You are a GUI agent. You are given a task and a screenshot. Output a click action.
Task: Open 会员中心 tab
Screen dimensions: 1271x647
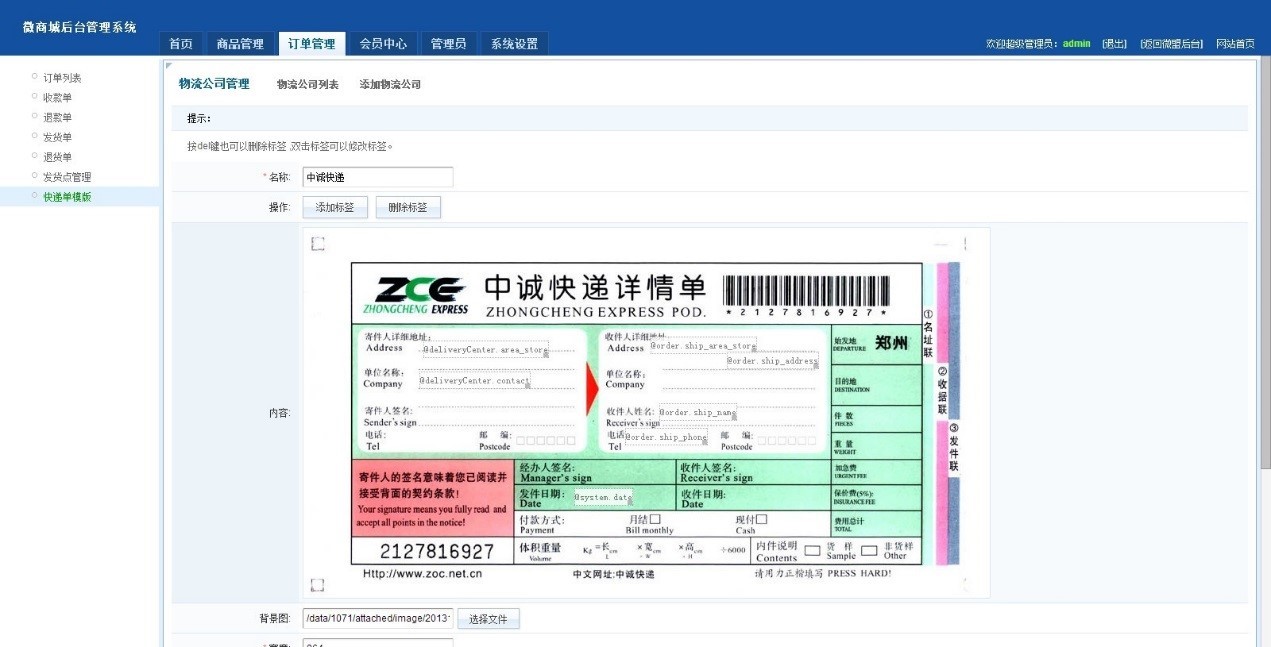click(x=383, y=44)
